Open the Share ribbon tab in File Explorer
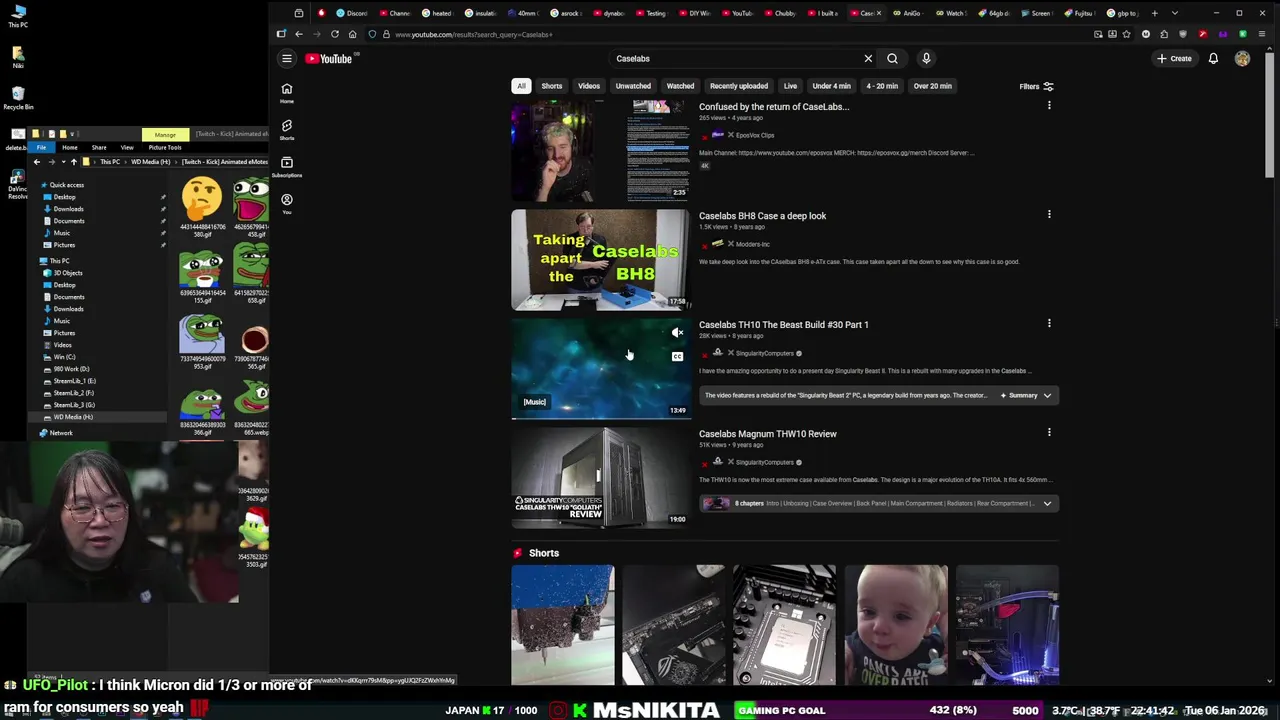1280x720 pixels. pyautogui.click(x=99, y=147)
